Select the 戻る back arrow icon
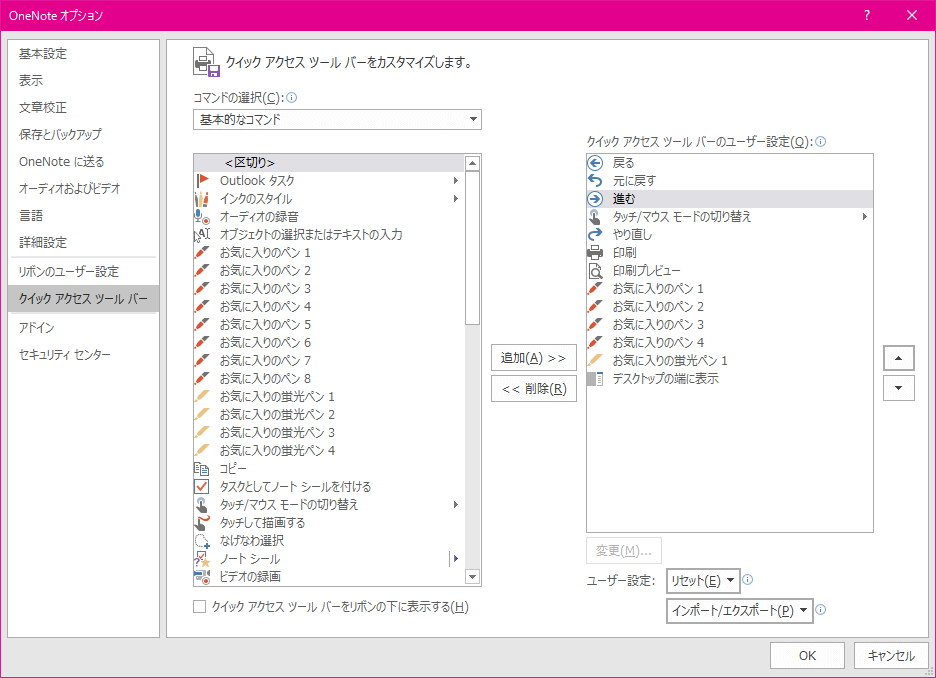Viewport: 936px width, 678px height. (x=595, y=162)
